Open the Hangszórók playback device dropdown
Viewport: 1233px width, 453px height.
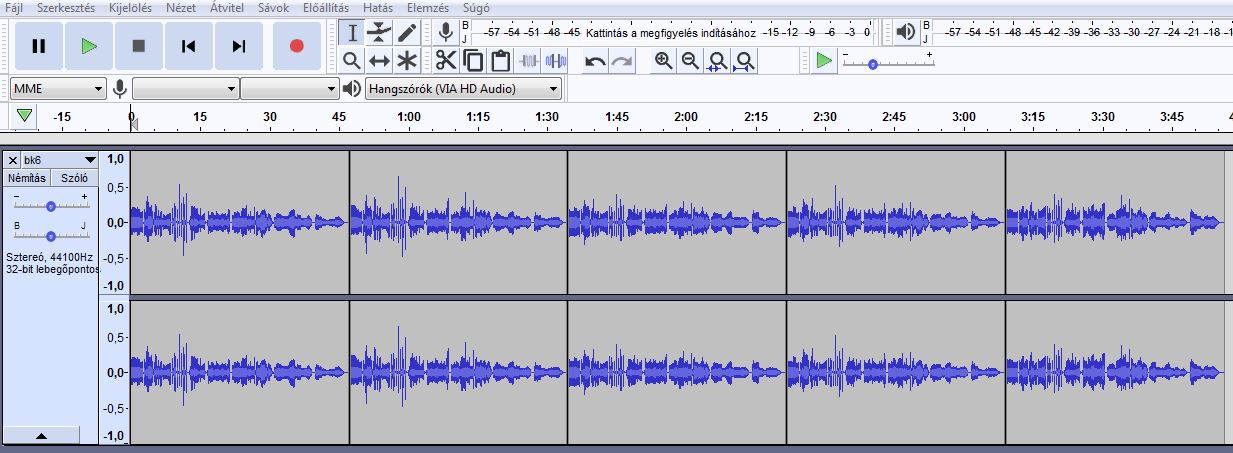coord(463,89)
